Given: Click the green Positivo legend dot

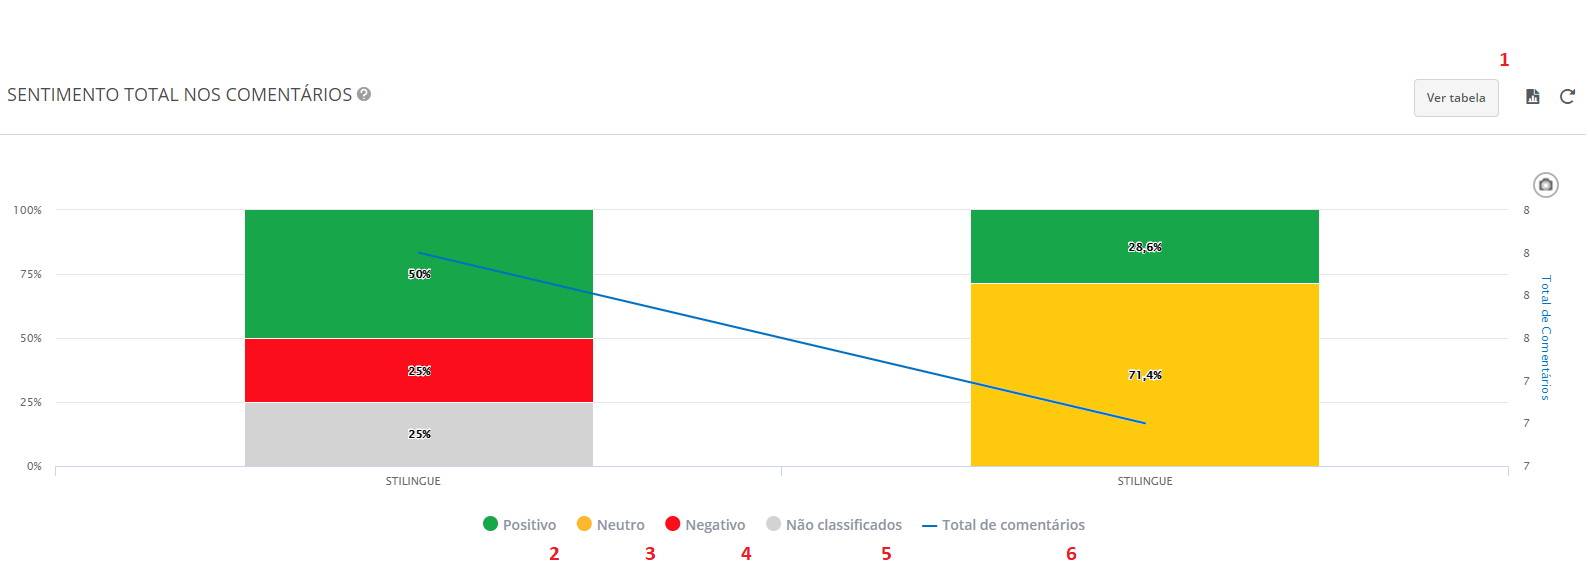Looking at the screenshot, I should [x=490, y=524].
